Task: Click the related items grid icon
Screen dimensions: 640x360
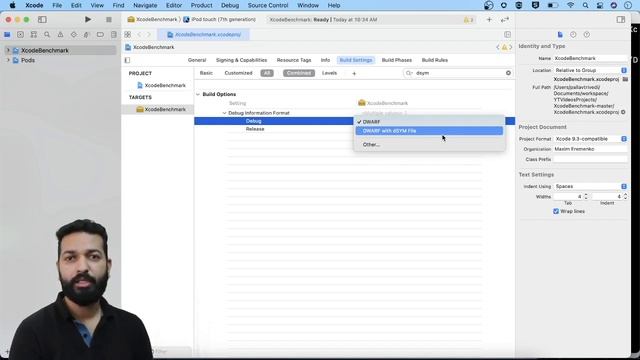Action: pos(128,35)
